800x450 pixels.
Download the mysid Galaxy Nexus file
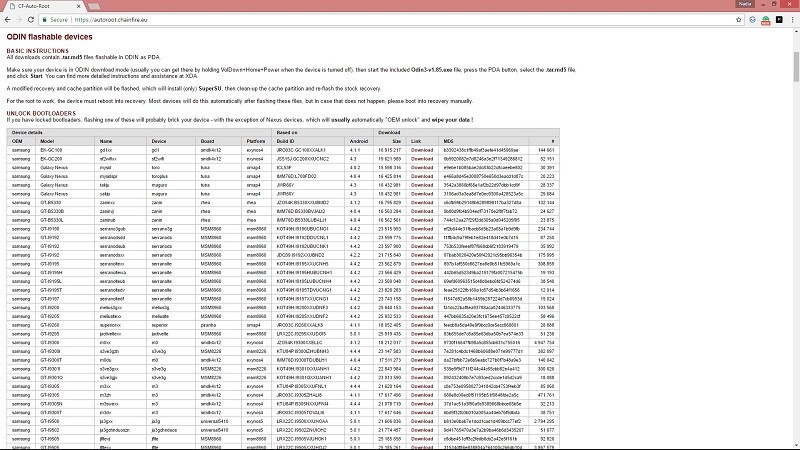422,168
